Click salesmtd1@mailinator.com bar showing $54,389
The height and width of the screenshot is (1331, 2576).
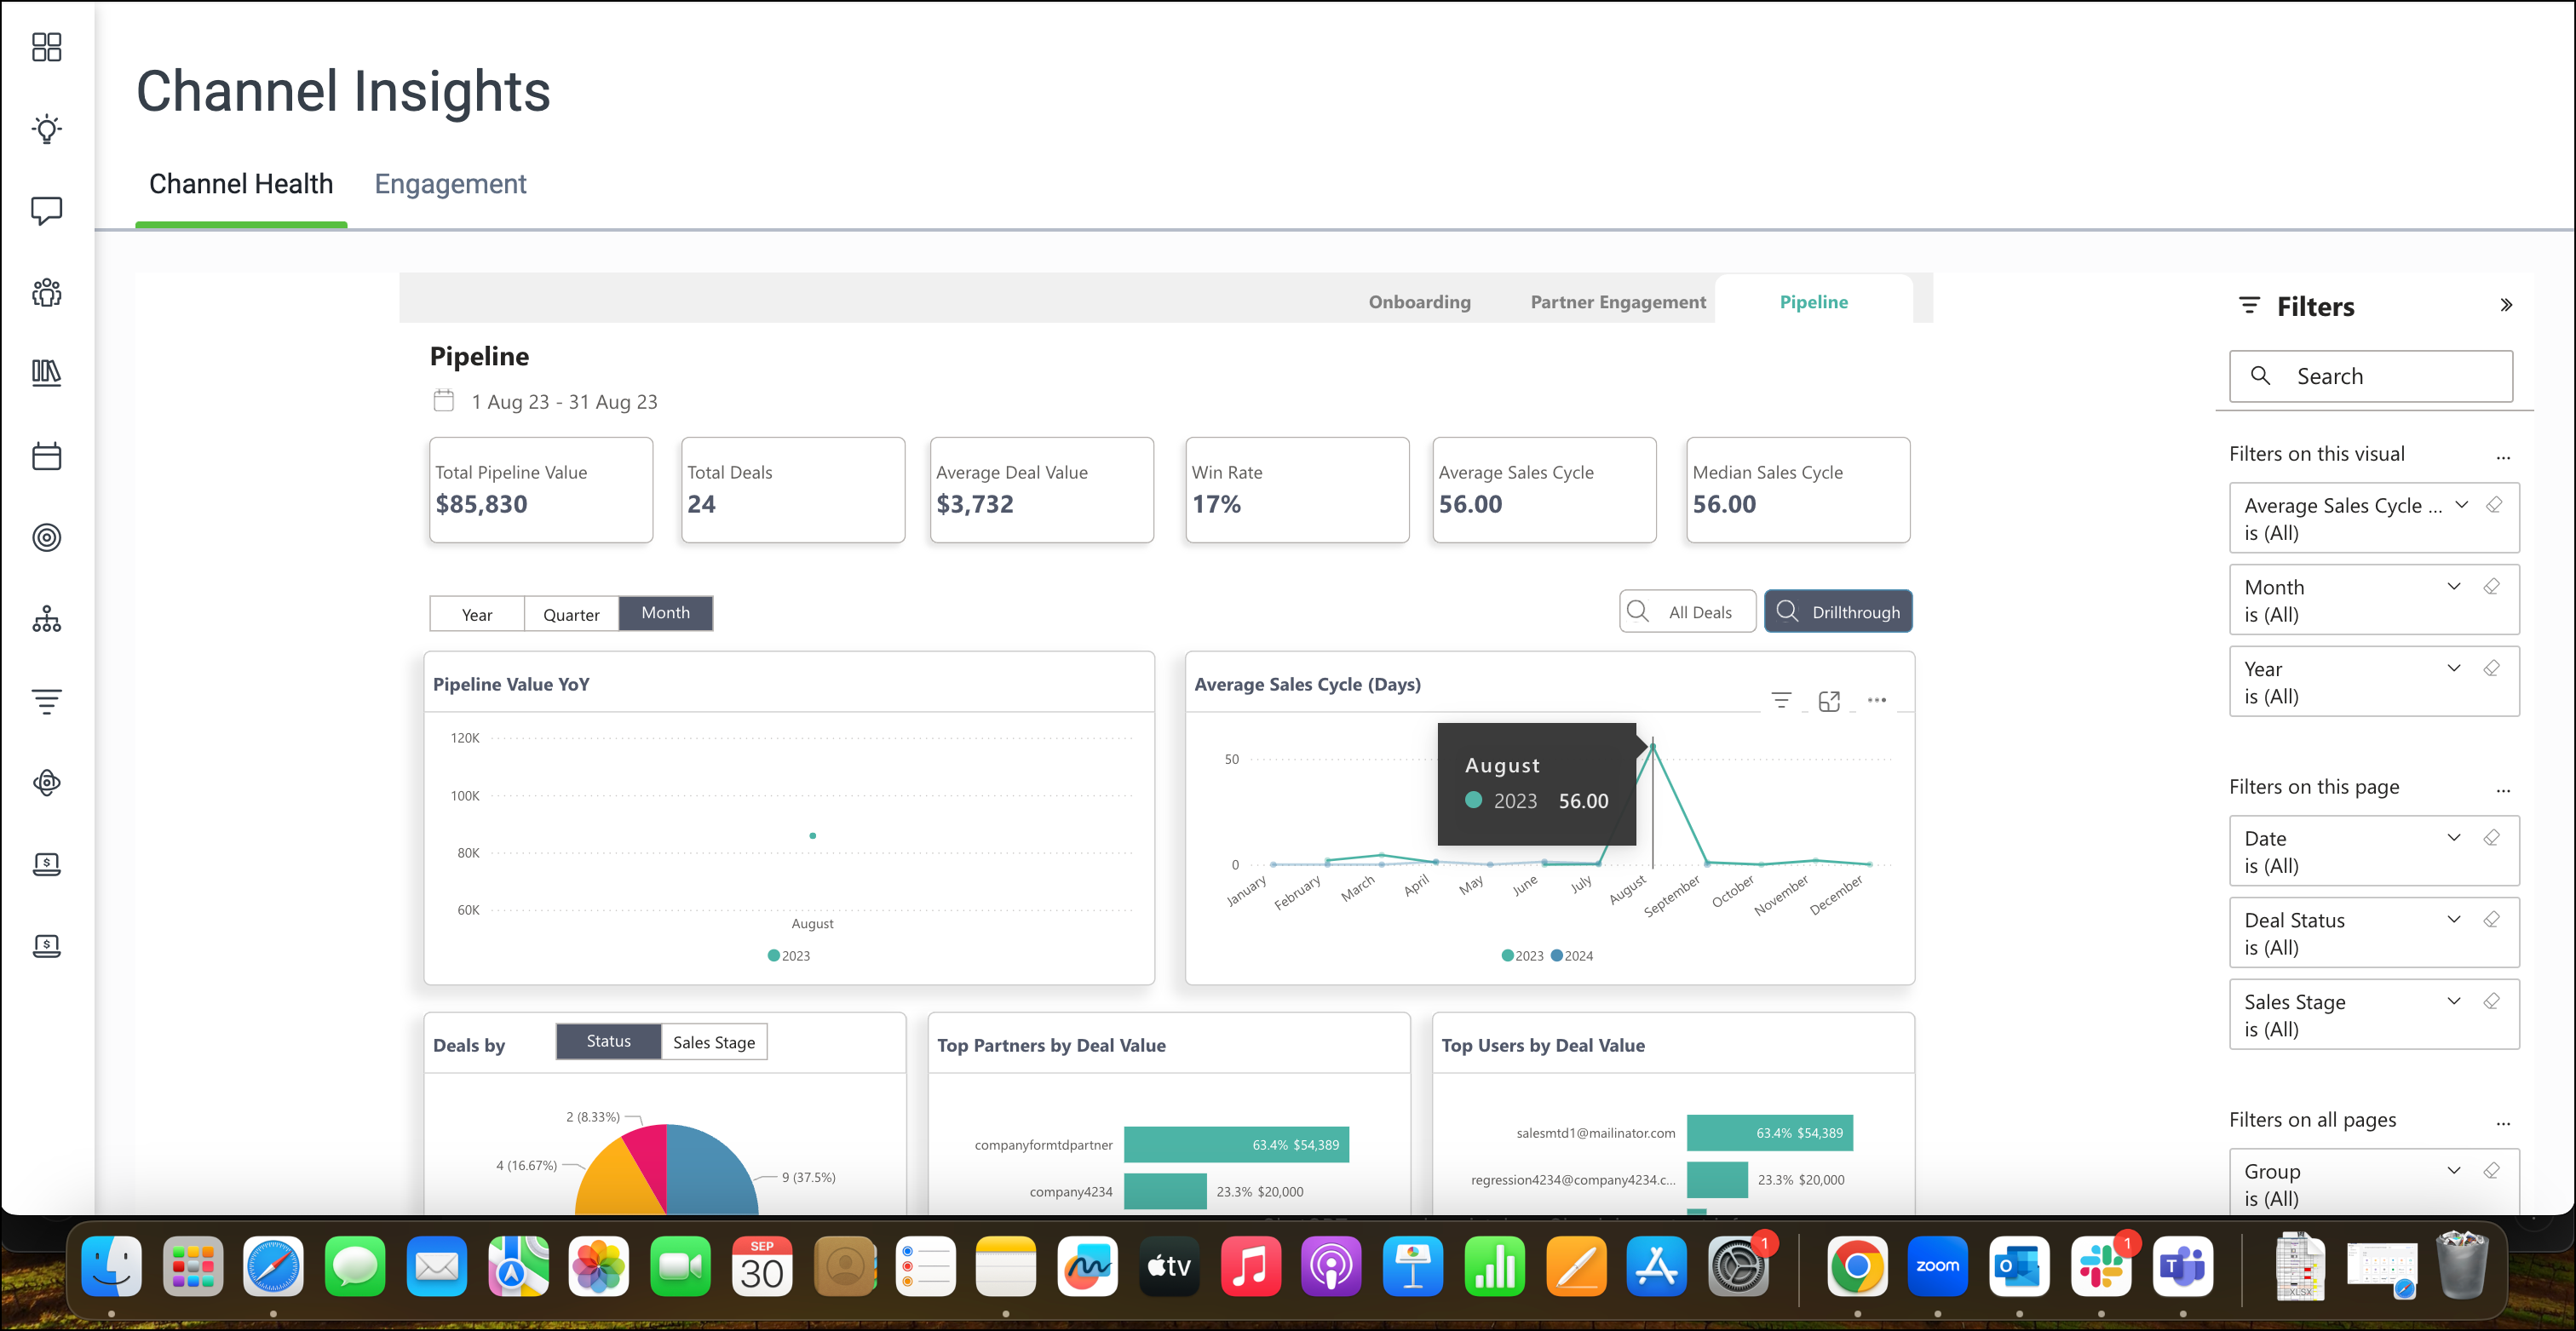point(1769,1132)
